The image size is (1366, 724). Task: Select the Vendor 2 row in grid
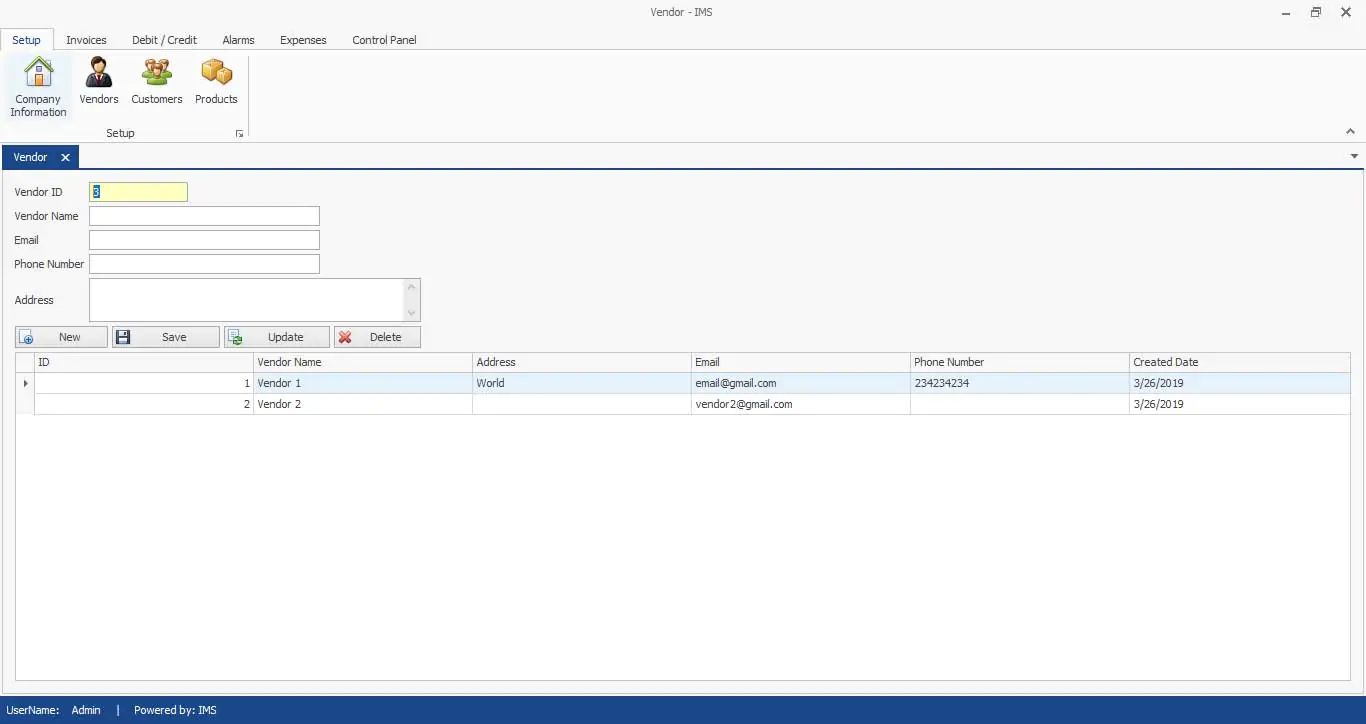point(360,404)
